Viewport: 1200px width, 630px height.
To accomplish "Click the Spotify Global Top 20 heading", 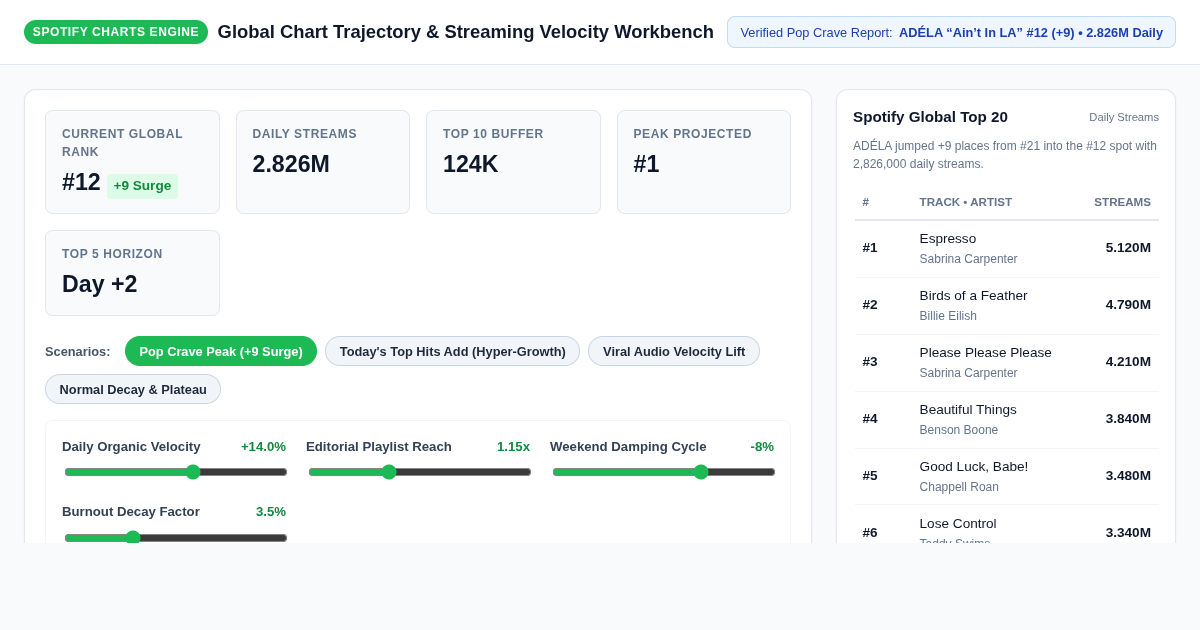I will tap(930, 117).
